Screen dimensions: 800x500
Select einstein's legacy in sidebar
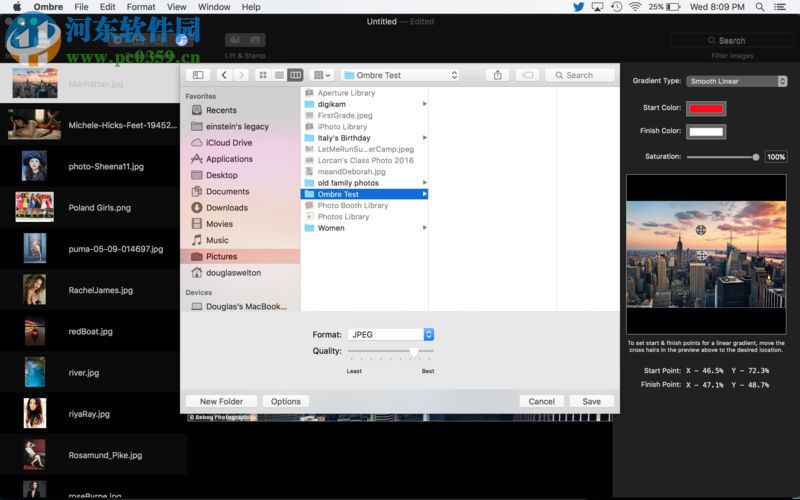point(240,127)
